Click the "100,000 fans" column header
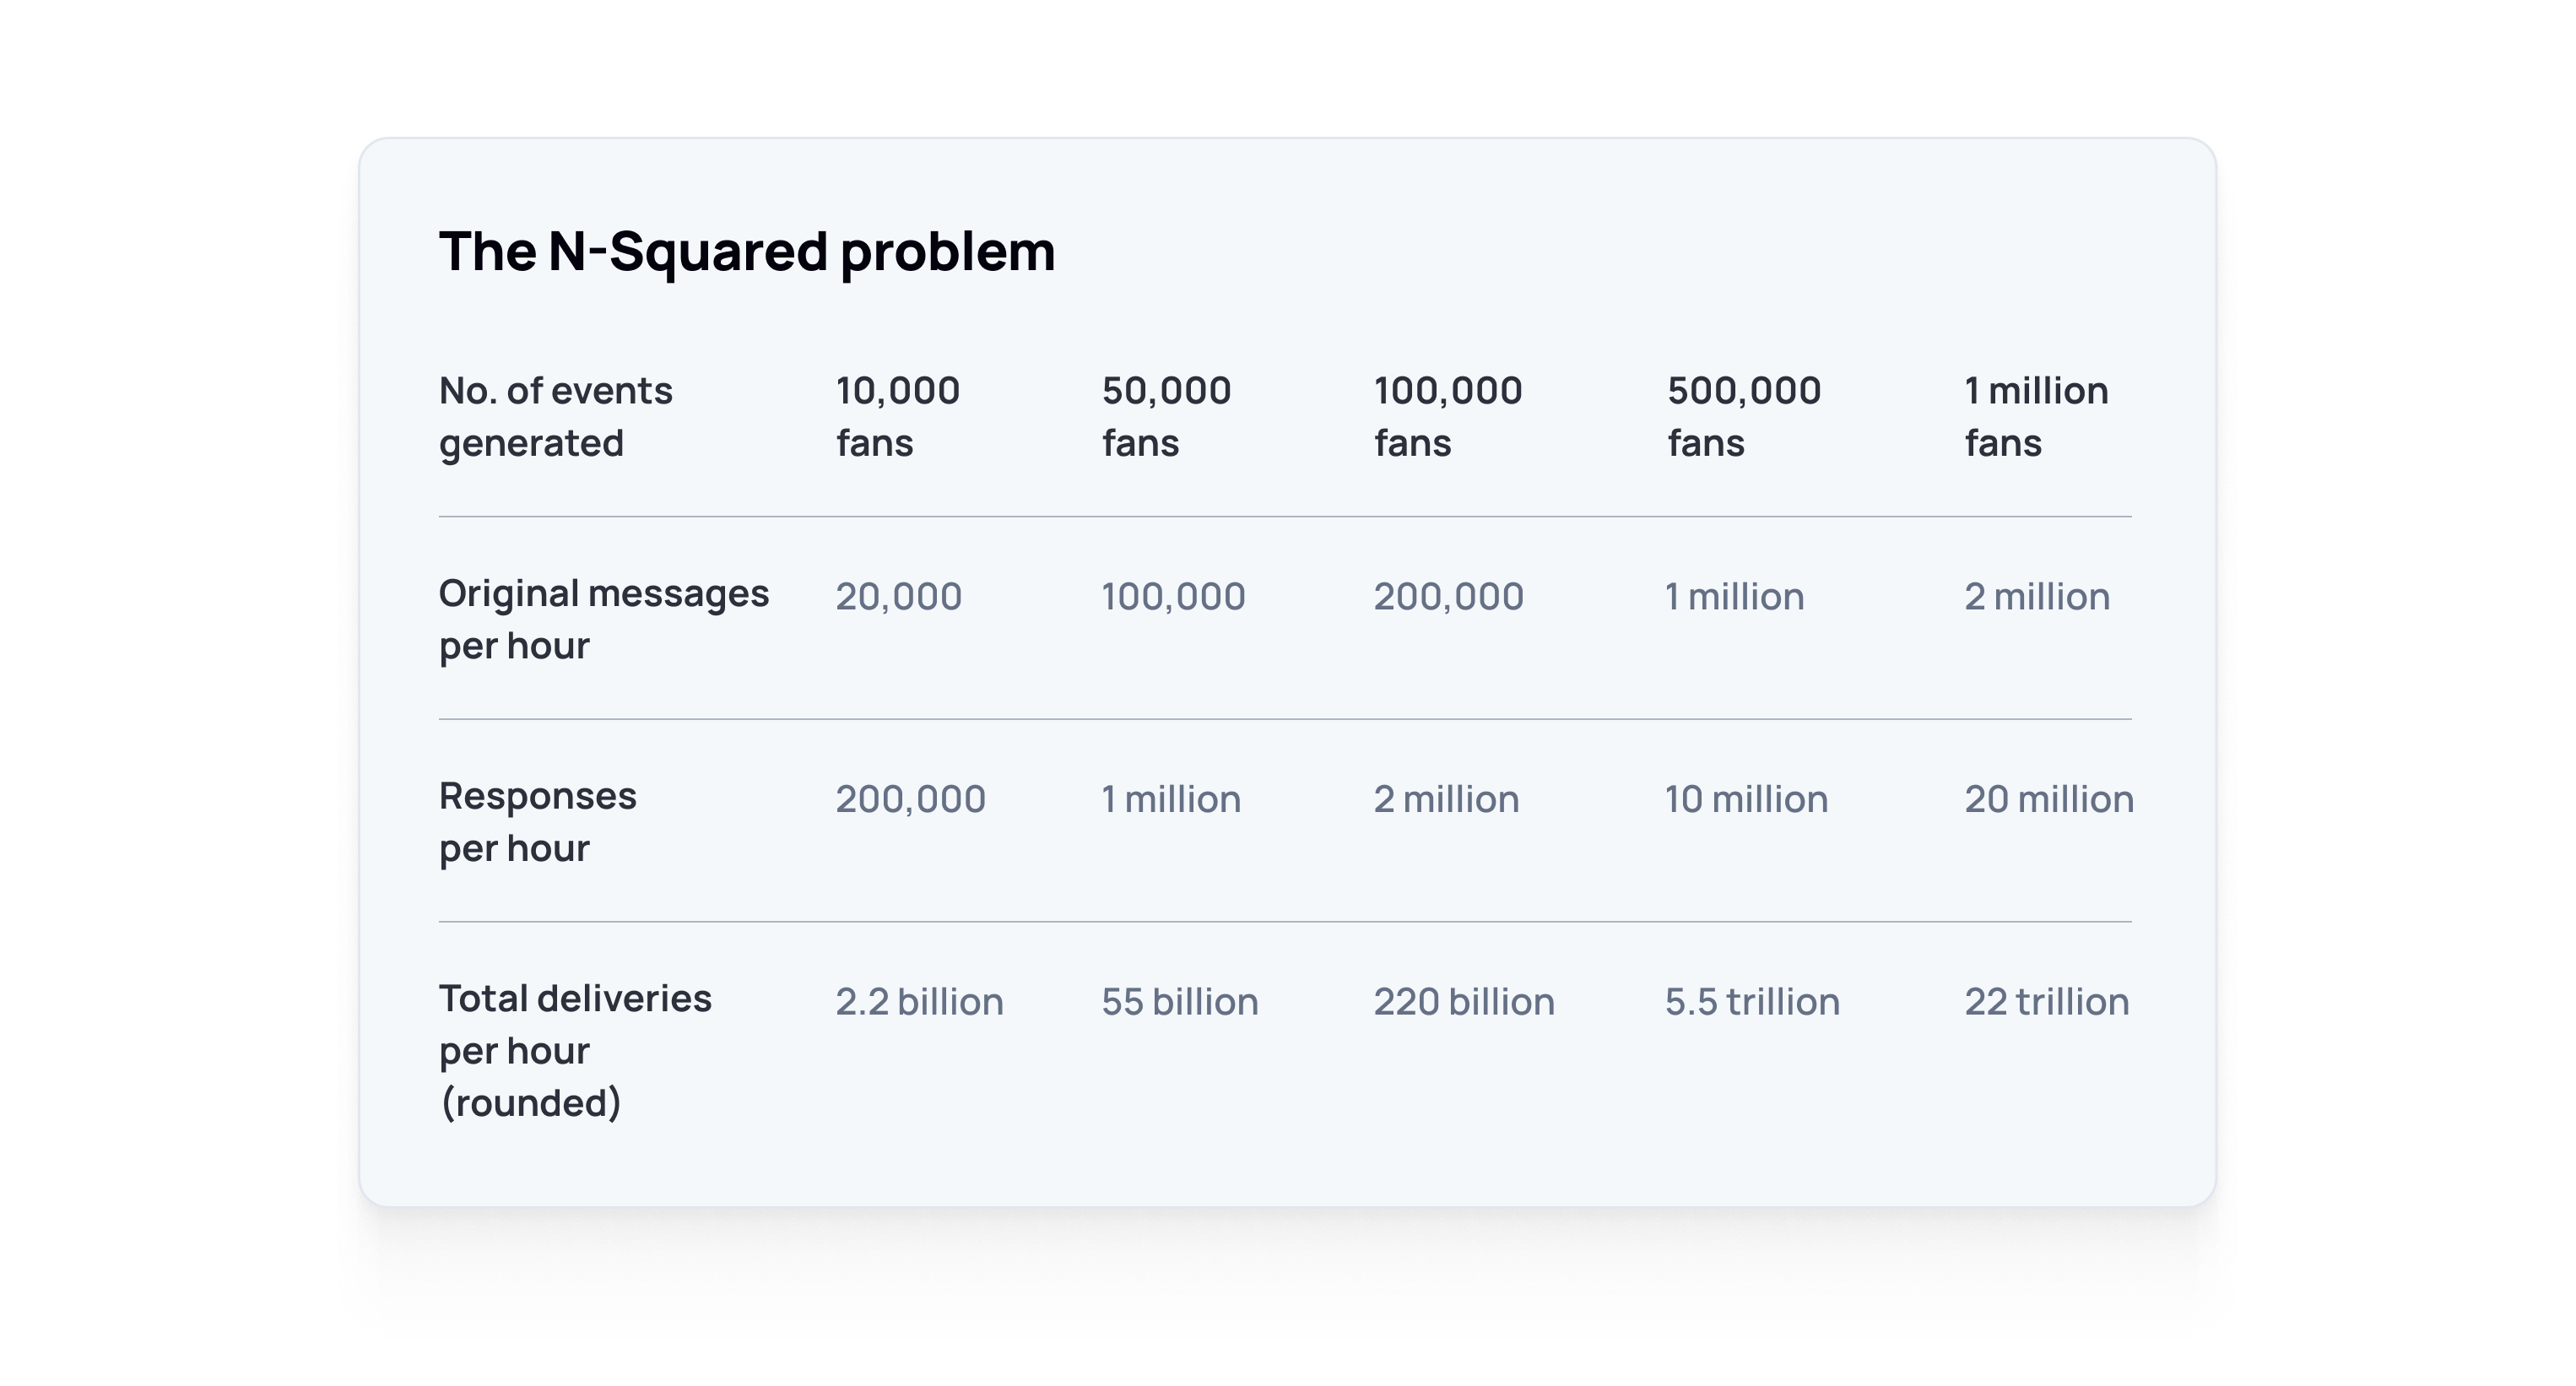The image size is (2576, 1386). pos(1447,416)
